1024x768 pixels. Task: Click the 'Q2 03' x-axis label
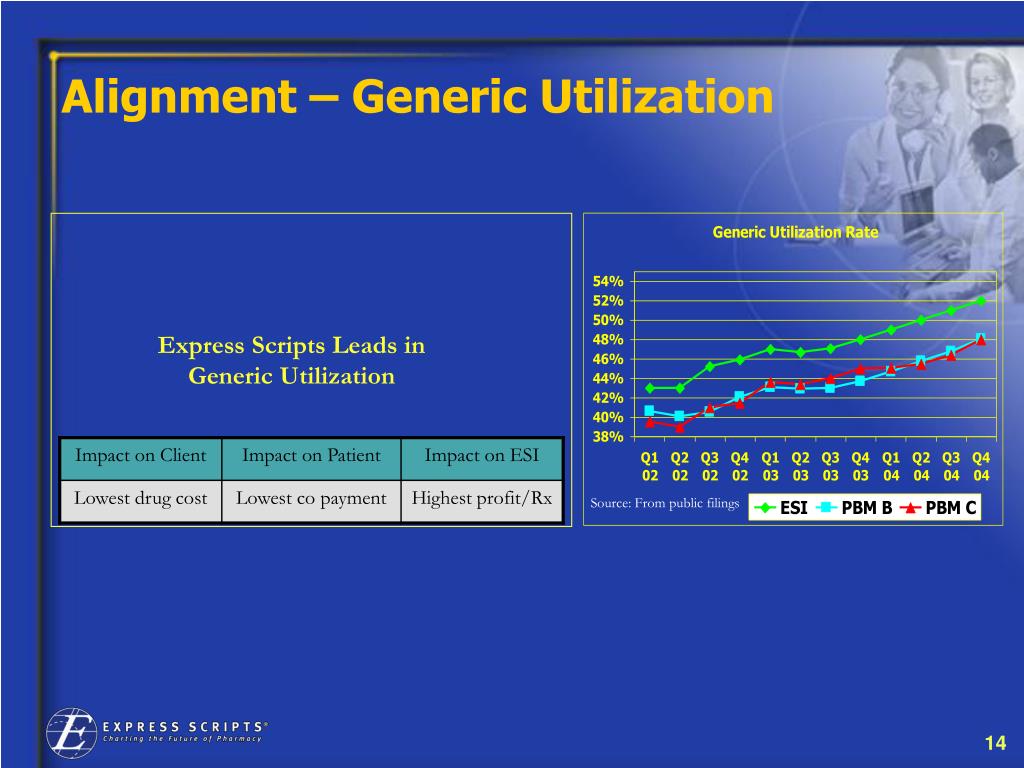click(801, 466)
